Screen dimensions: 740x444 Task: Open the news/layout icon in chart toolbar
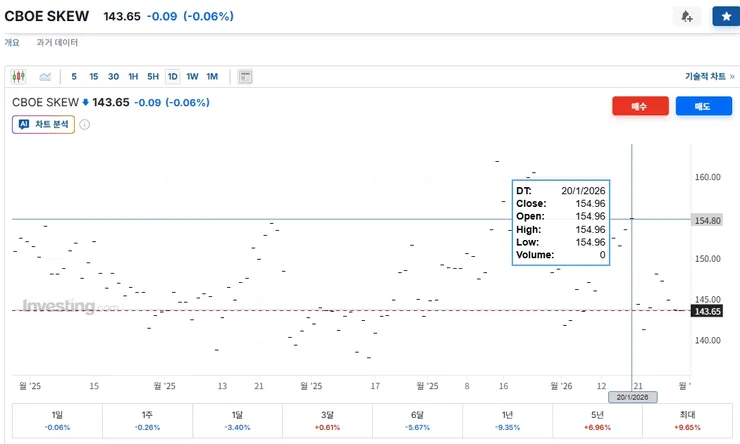(245, 76)
